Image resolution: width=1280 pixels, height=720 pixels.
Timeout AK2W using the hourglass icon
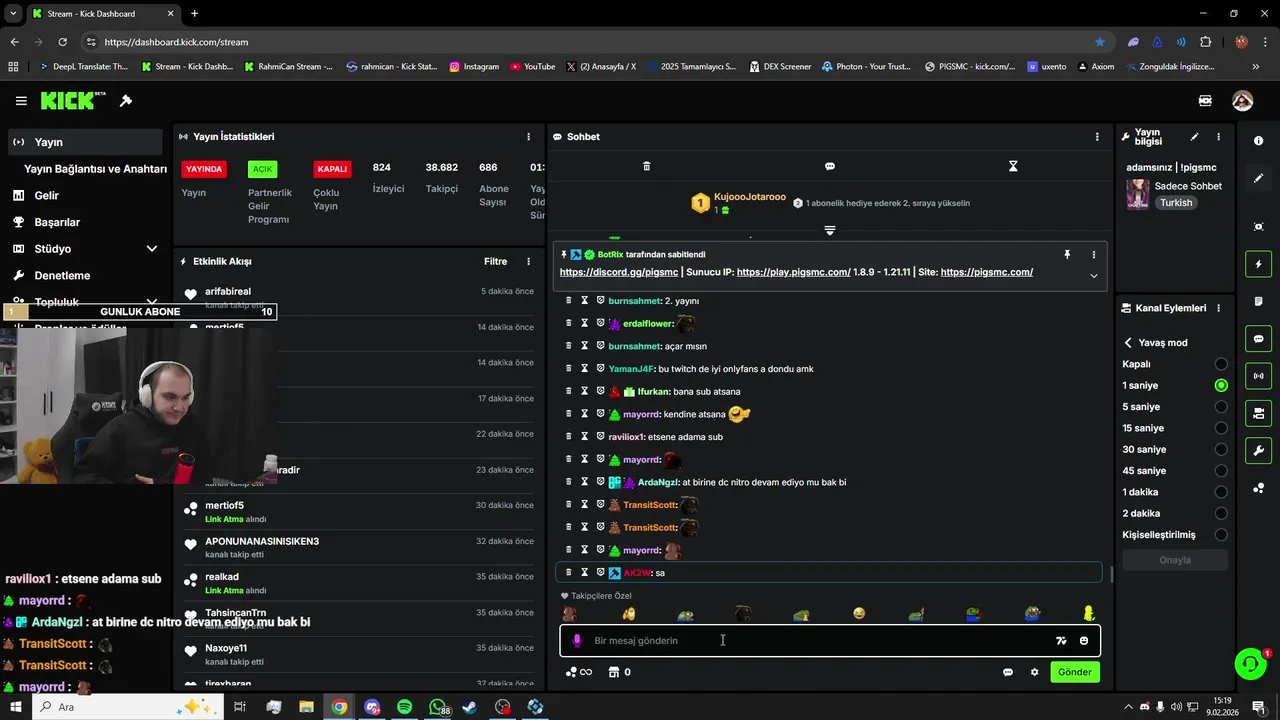coord(584,573)
